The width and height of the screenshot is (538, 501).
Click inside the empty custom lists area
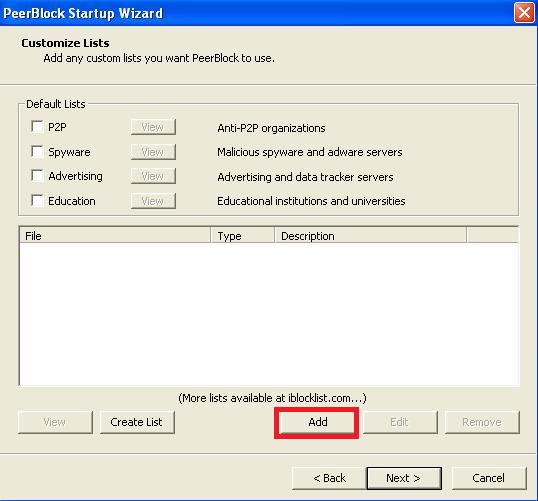pyautogui.click(x=269, y=314)
